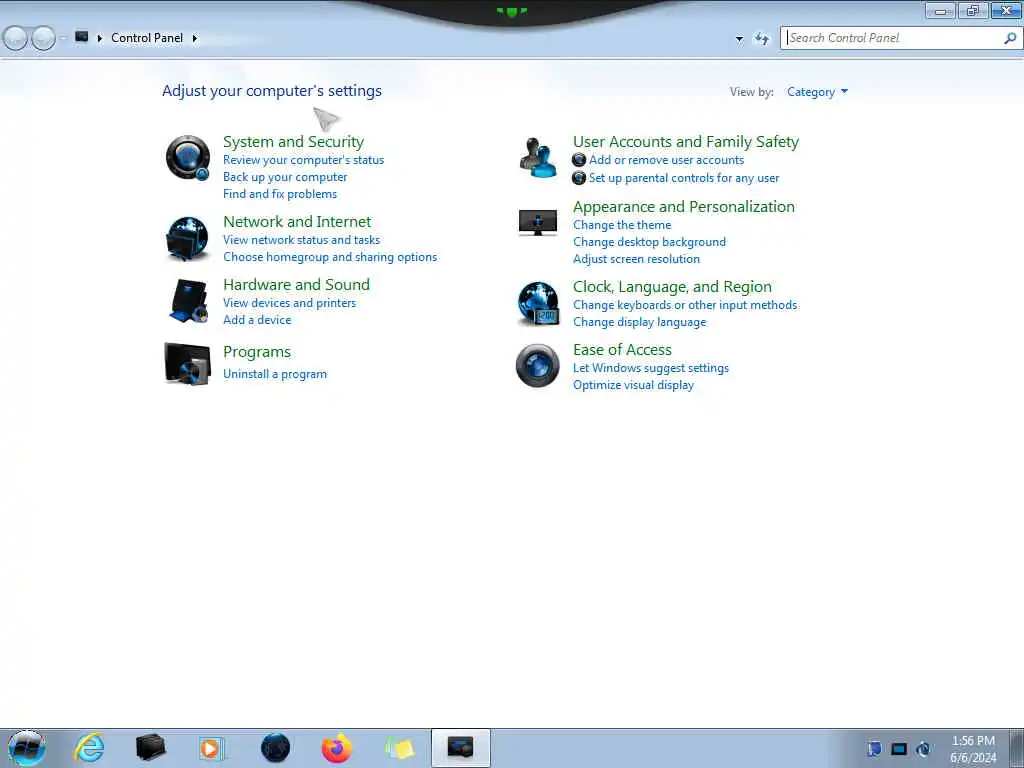Click Find and fix problems
The width and height of the screenshot is (1024, 768).
pos(280,194)
